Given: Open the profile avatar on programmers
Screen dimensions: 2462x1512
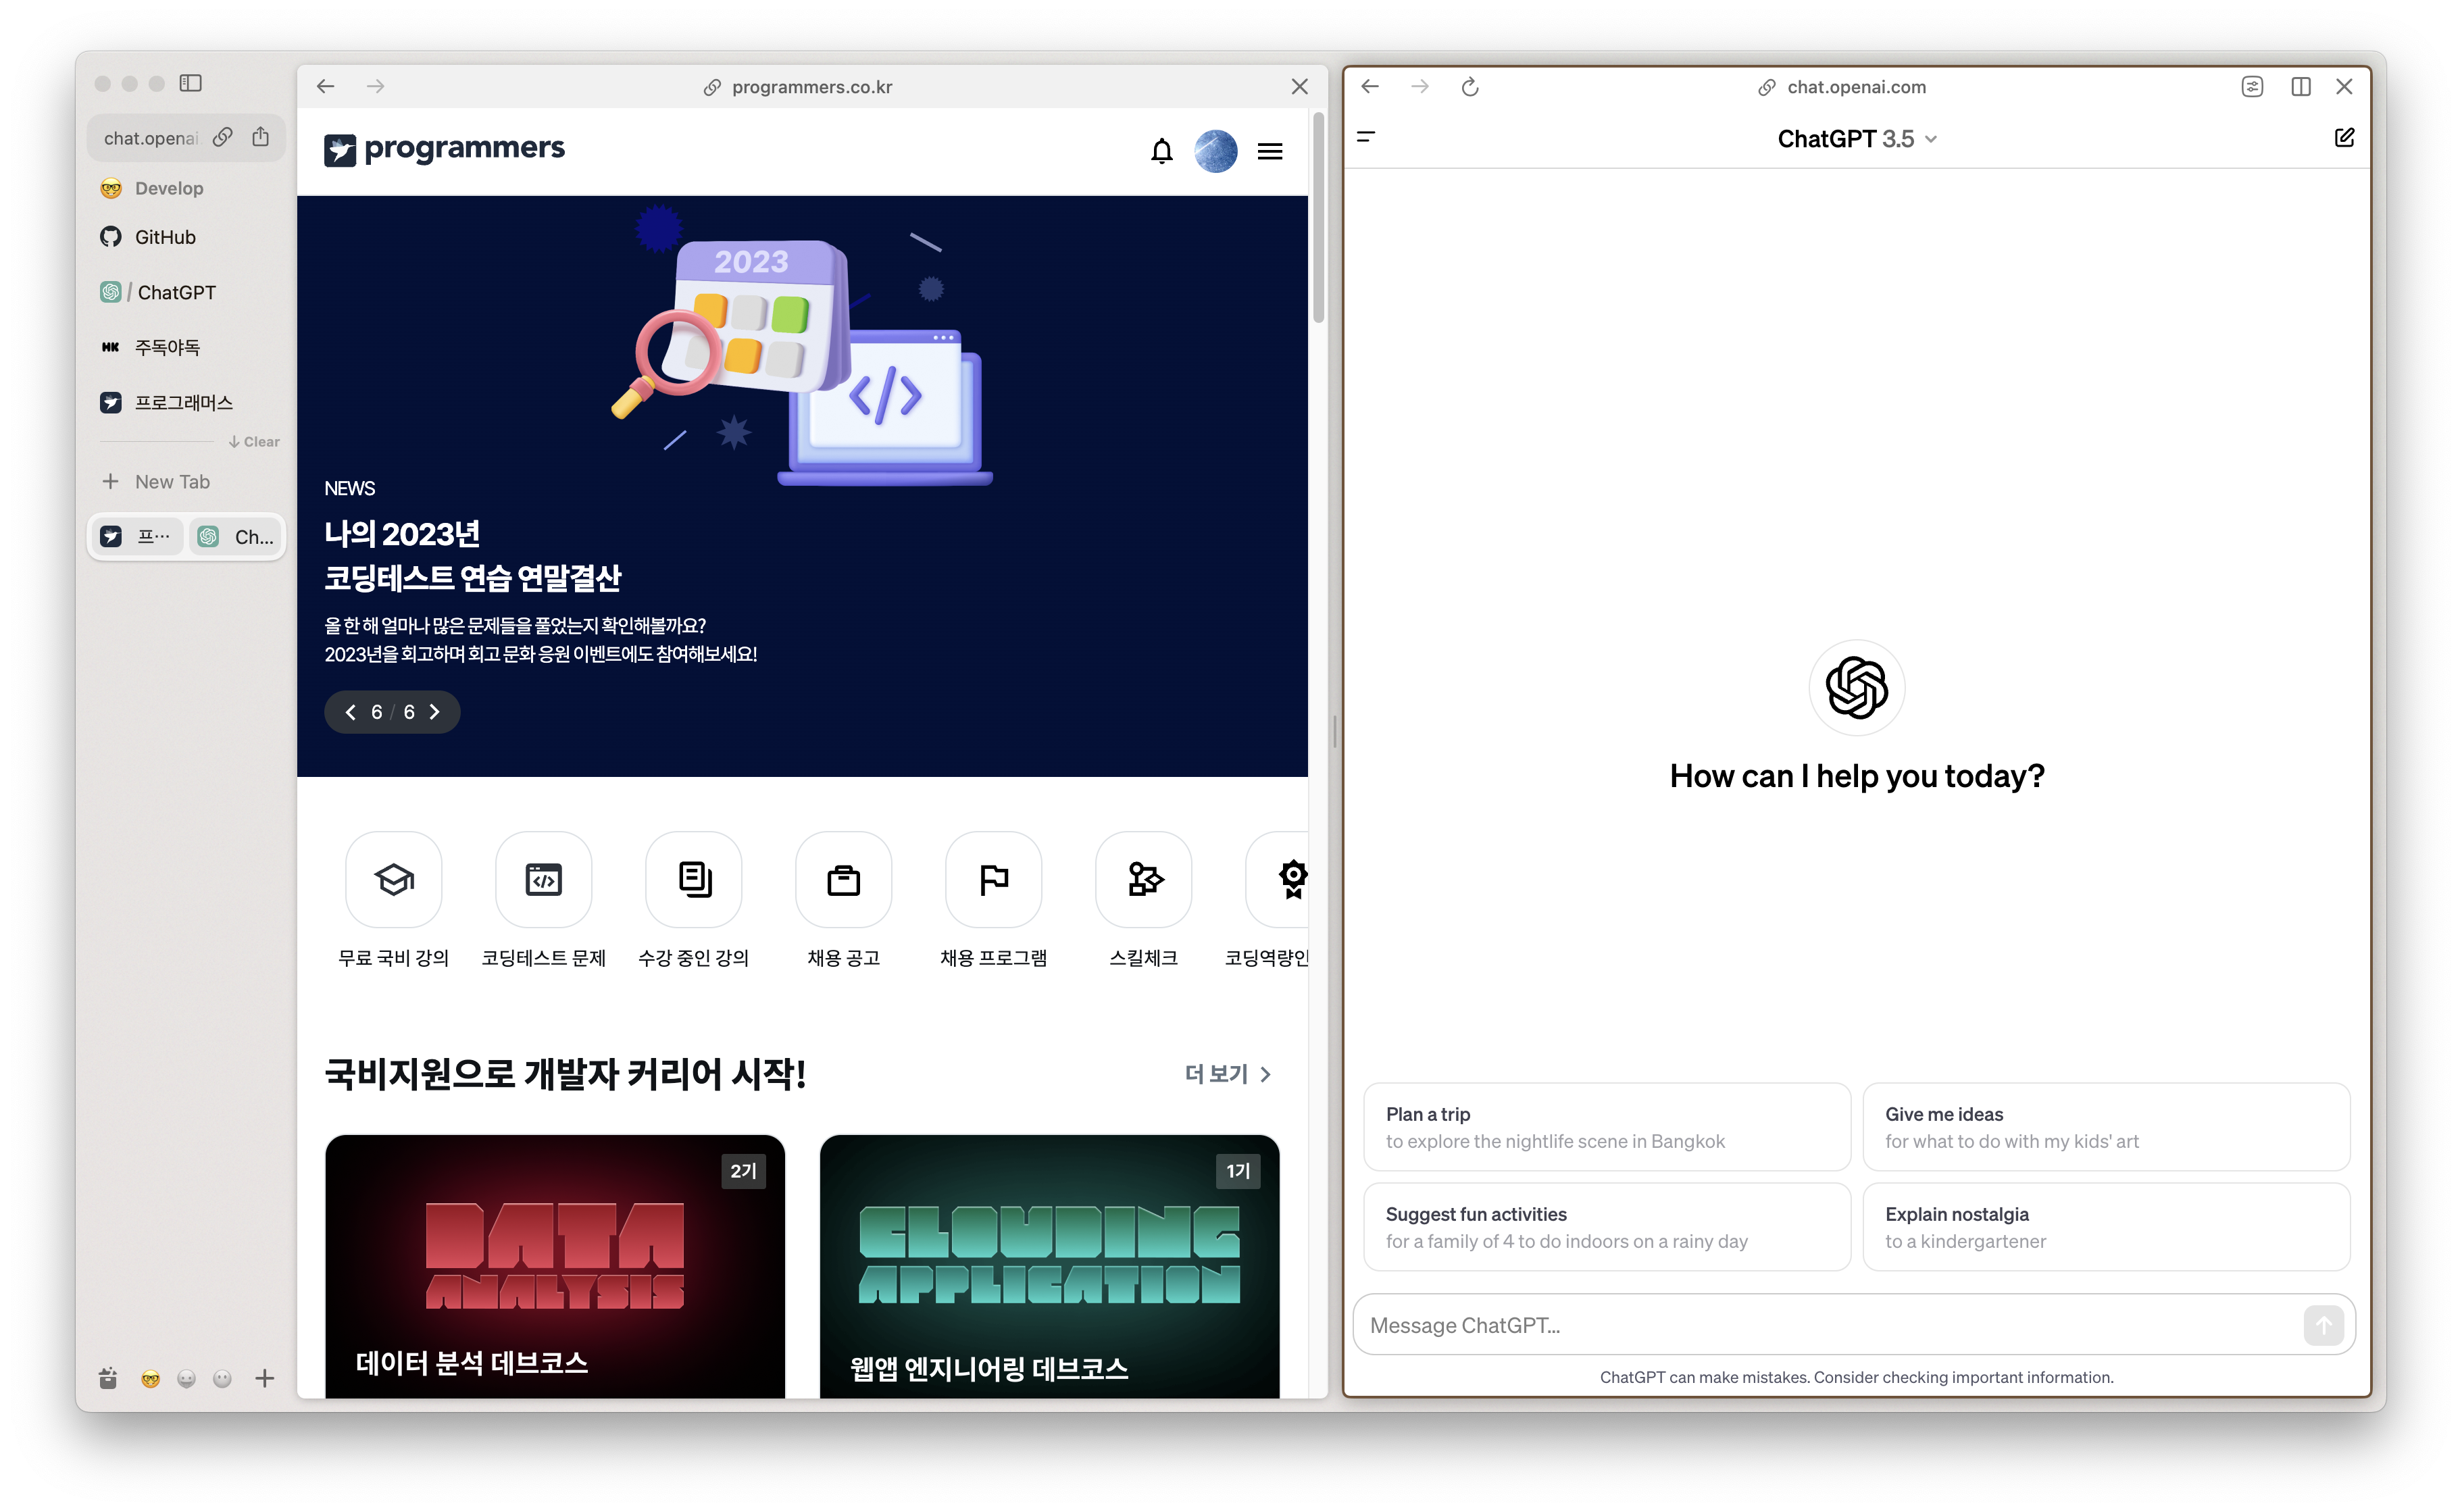Looking at the screenshot, I should click(1216, 151).
